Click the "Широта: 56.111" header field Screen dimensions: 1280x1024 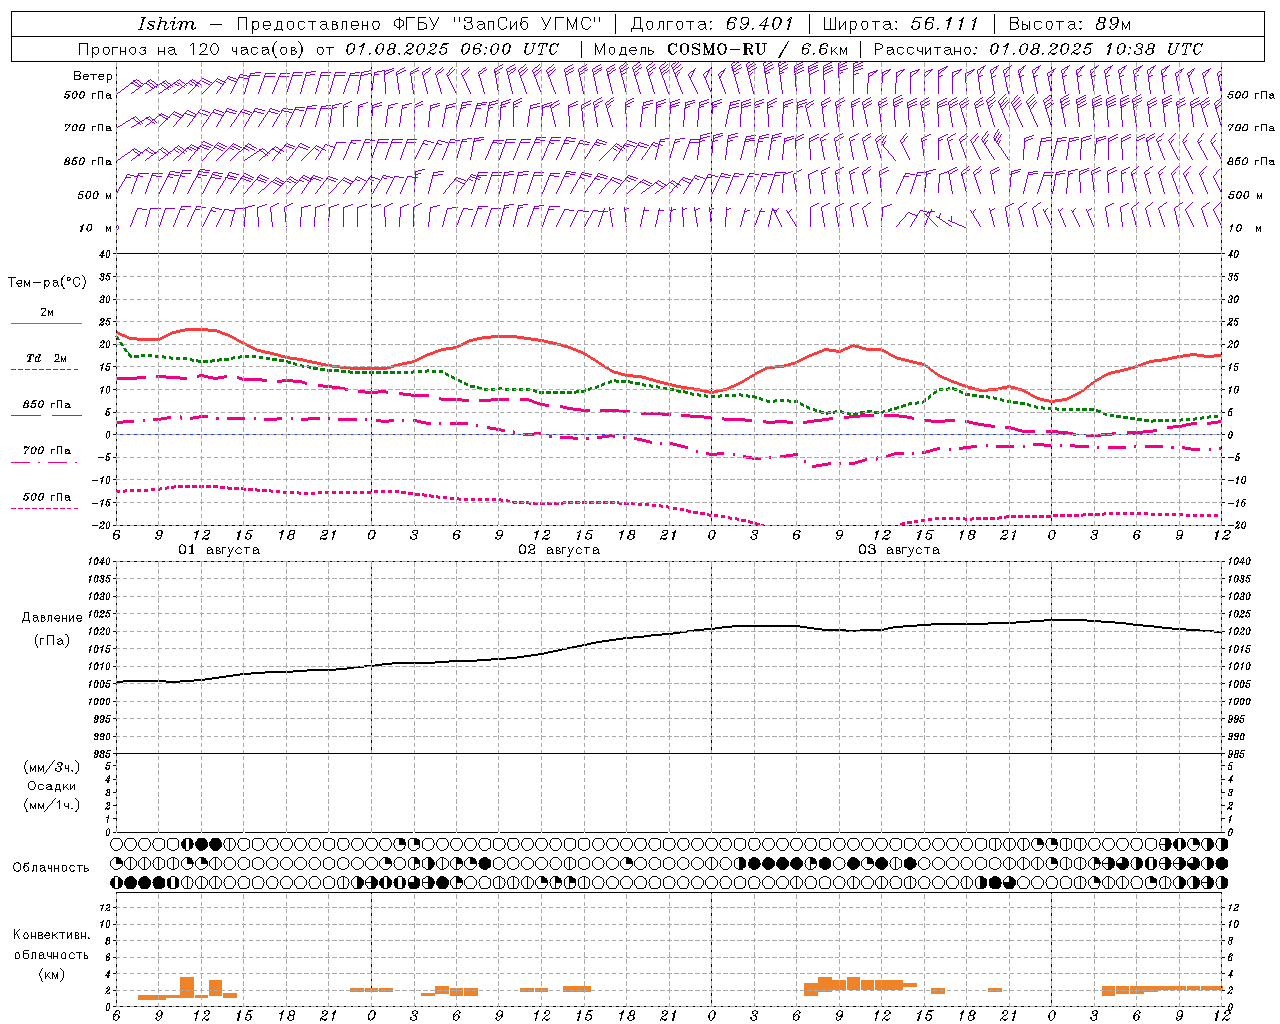pos(900,24)
